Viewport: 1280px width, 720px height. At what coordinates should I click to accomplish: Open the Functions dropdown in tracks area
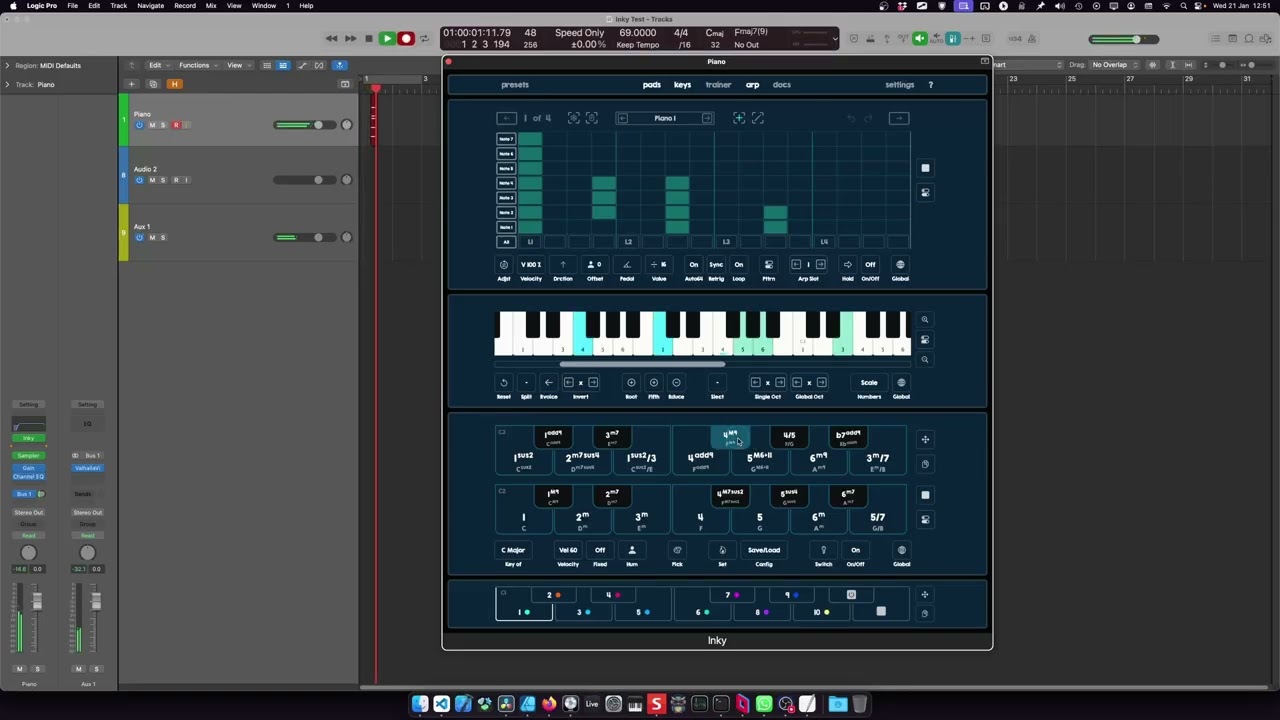(197, 65)
